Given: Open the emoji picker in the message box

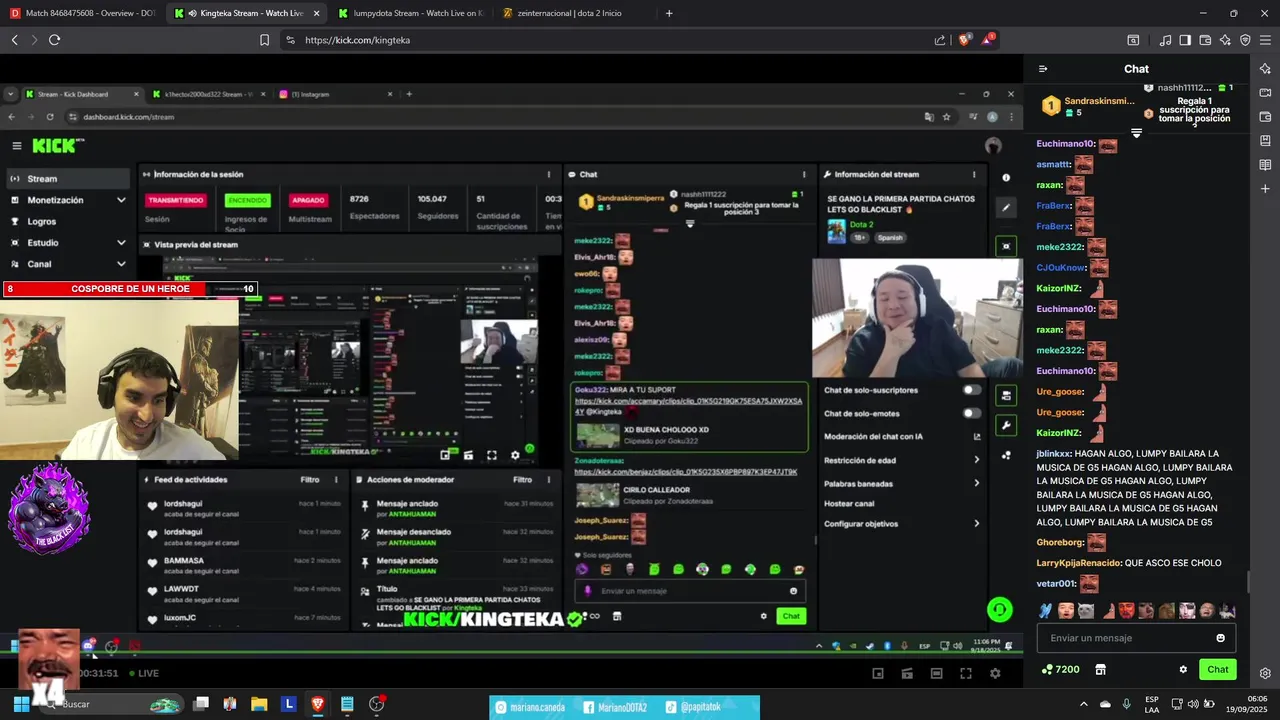Looking at the screenshot, I should pos(1220,638).
